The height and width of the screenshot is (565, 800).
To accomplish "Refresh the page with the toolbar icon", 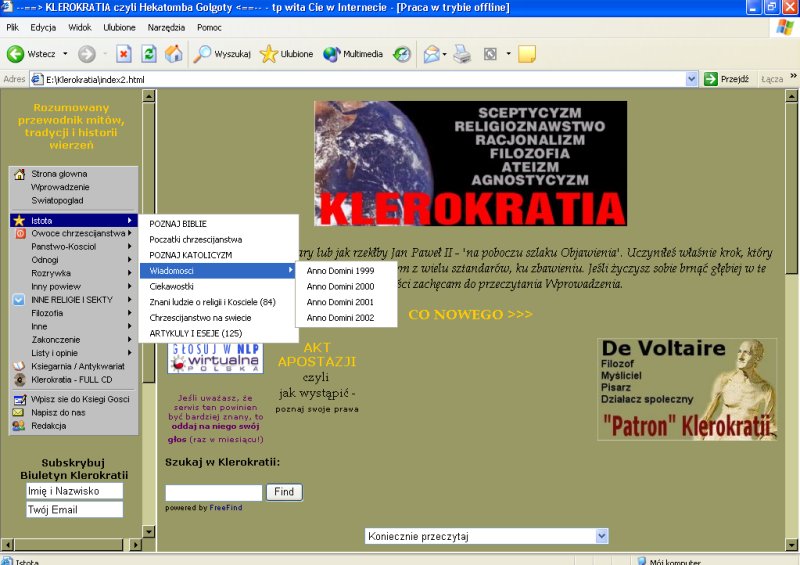I will (149, 54).
